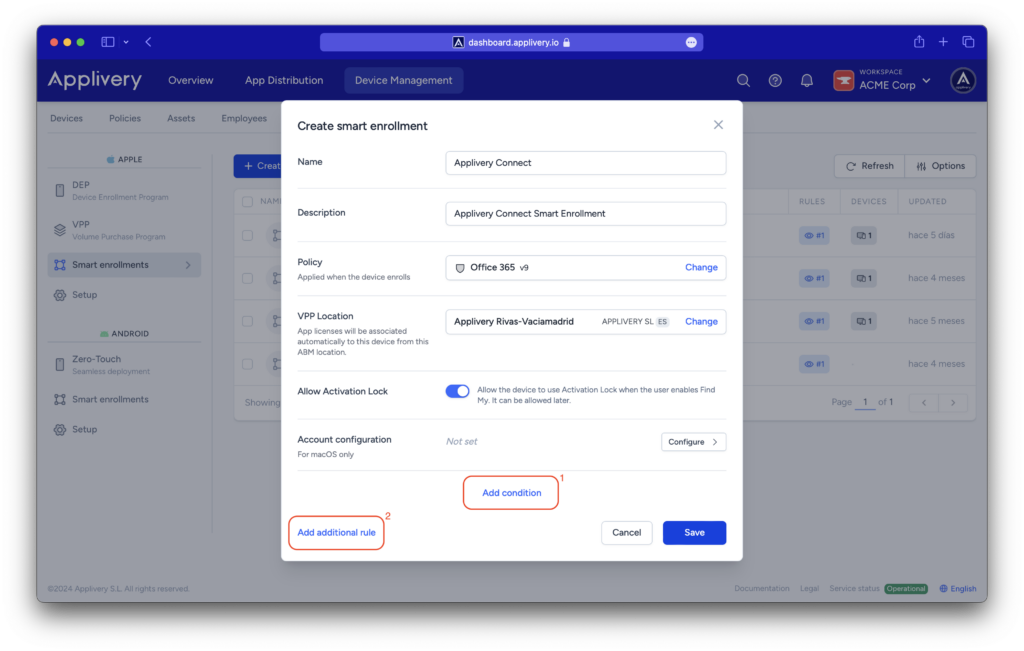Select Device Management menu
The width and height of the screenshot is (1024, 651).
(x=404, y=80)
